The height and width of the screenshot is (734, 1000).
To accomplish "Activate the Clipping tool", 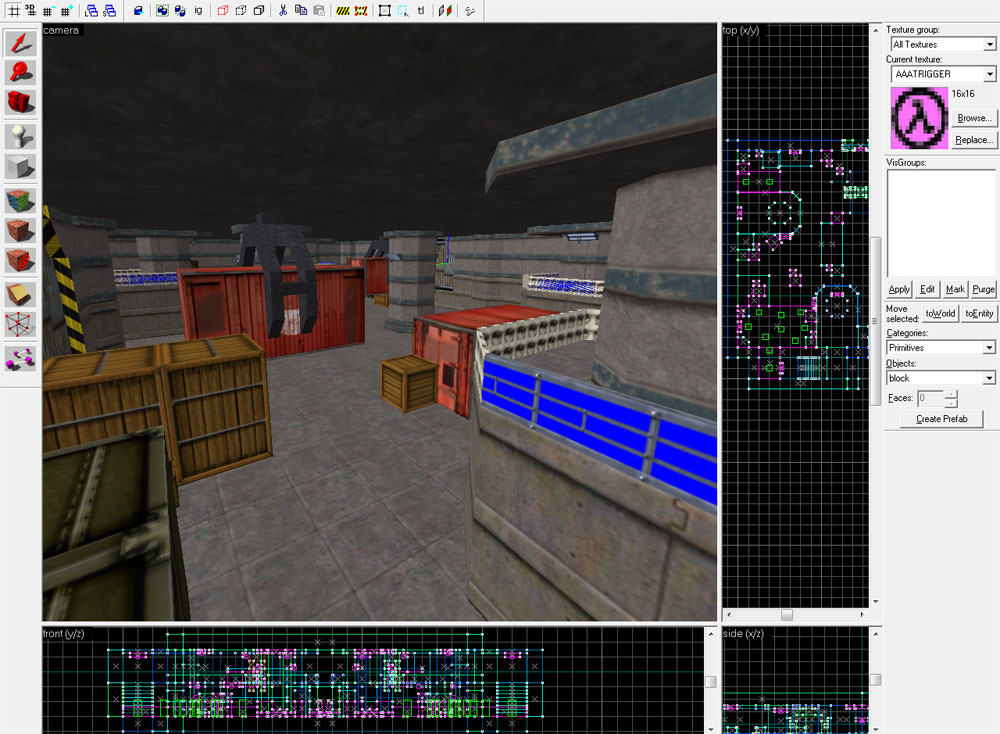I will (x=20, y=295).
